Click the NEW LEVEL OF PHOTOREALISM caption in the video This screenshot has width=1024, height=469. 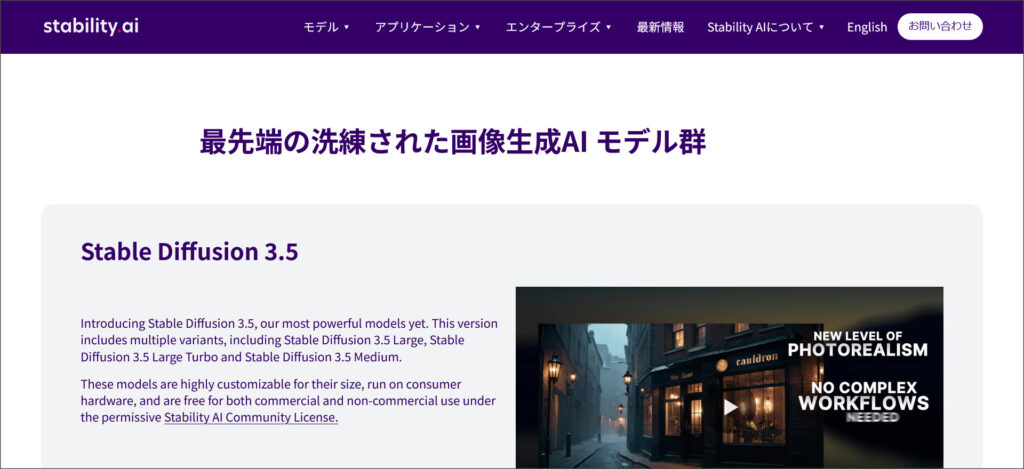(857, 344)
